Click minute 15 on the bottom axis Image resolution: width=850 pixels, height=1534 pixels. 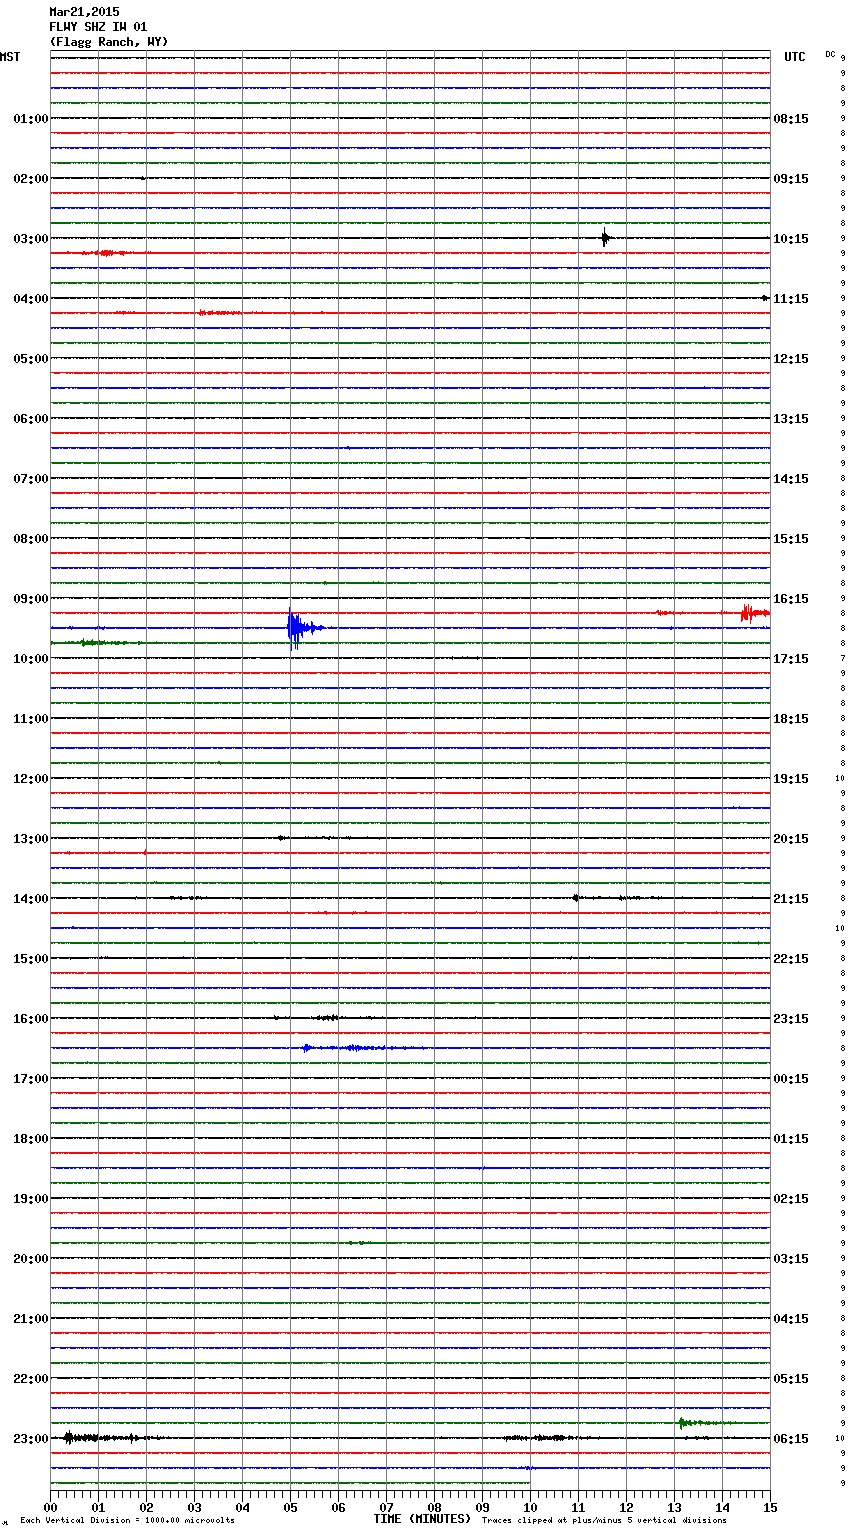click(x=770, y=1508)
